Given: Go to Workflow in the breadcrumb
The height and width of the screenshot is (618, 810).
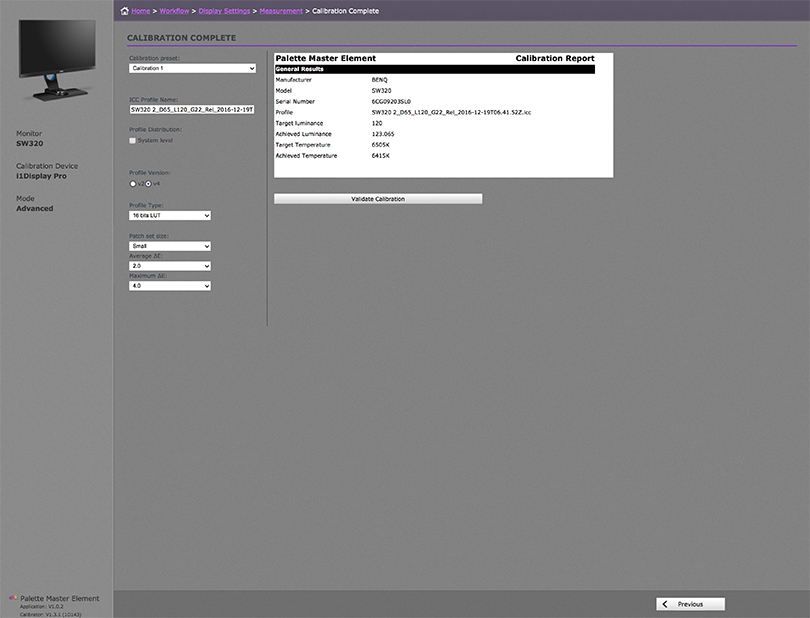Looking at the screenshot, I should (x=176, y=11).
